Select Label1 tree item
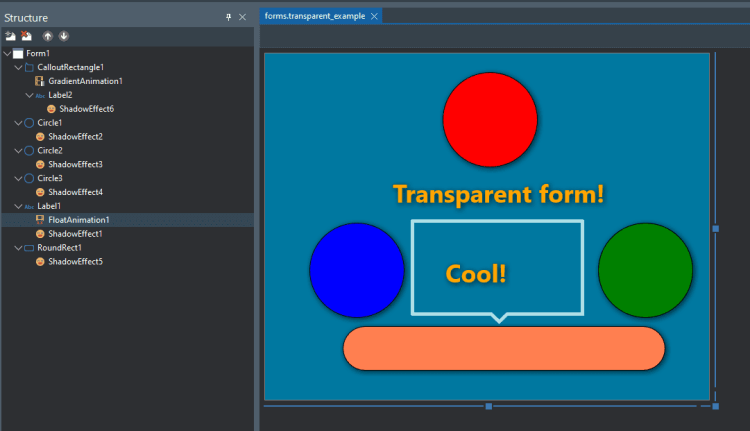Image resolution: width=750 pixels, height=431 pixels. (x=49, y=206)
